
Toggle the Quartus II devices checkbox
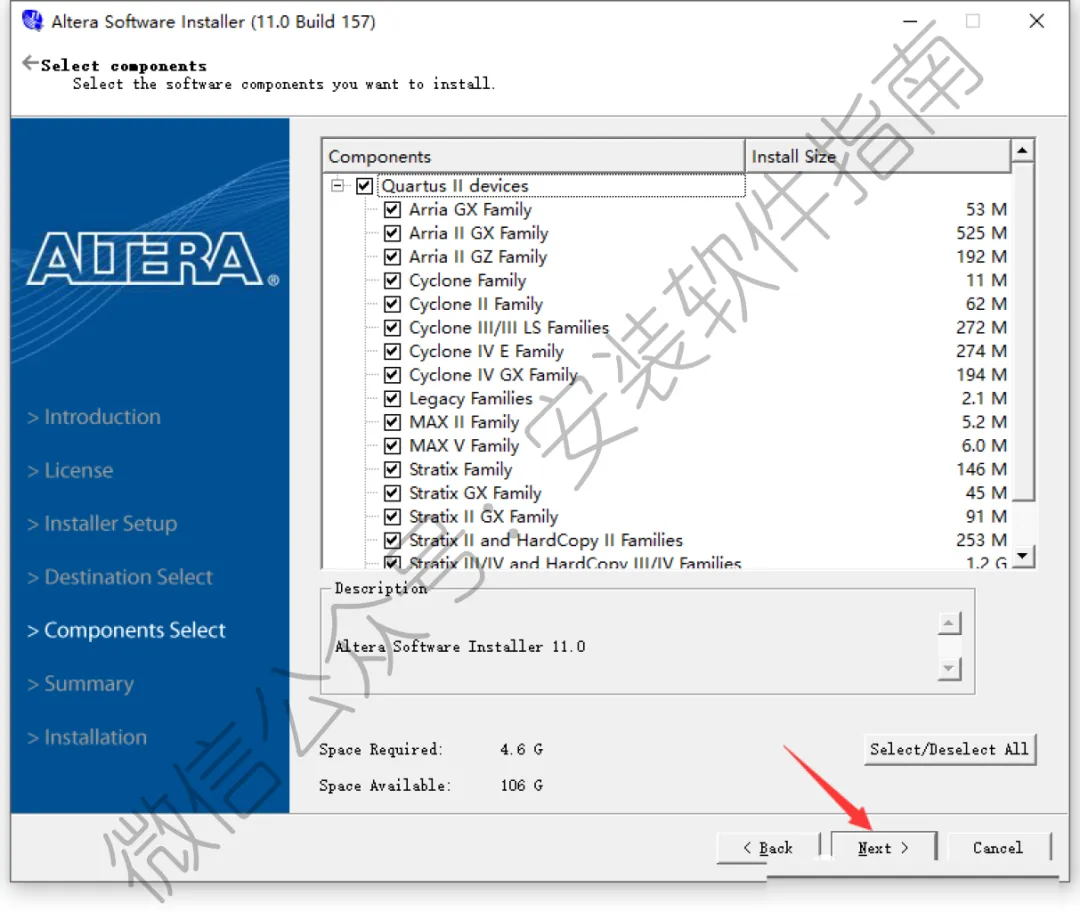pos(365,186)
